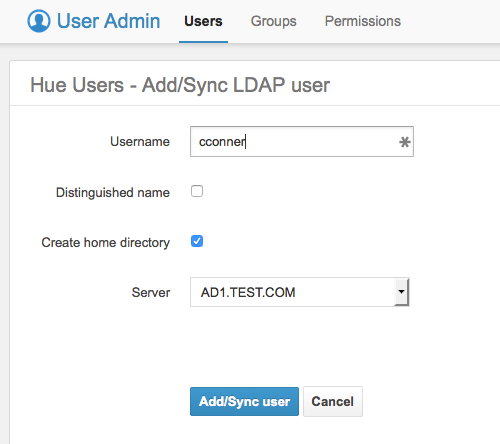The height and width of the screenshot is (444, 500).
Task: Open the User Admin title link
Action: 108,21
